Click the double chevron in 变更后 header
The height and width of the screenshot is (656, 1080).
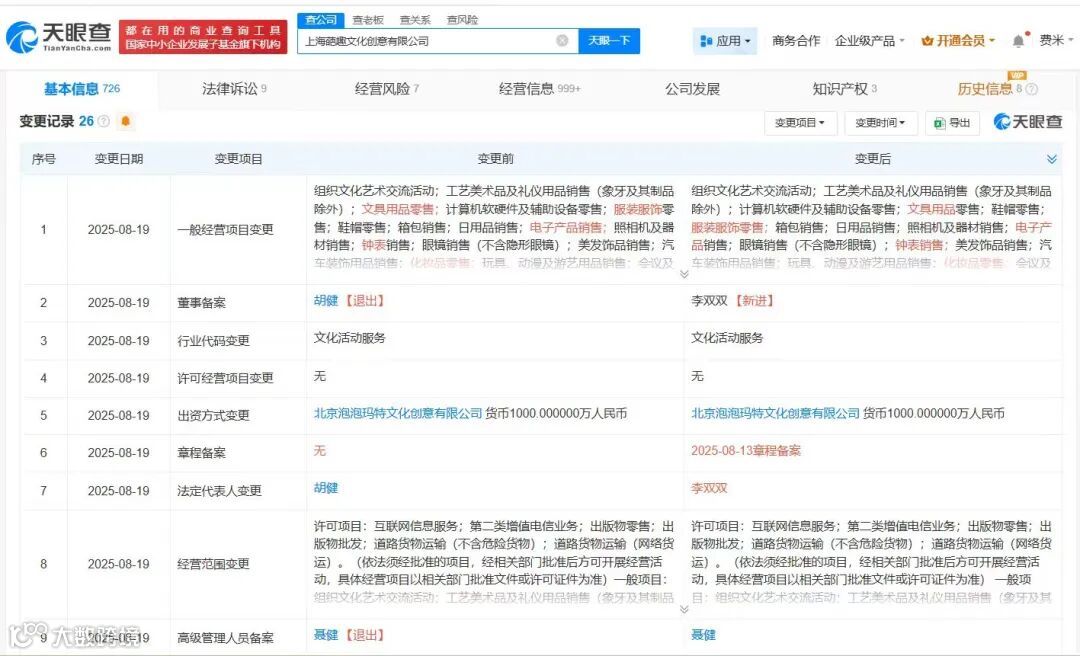[1052, 159]
